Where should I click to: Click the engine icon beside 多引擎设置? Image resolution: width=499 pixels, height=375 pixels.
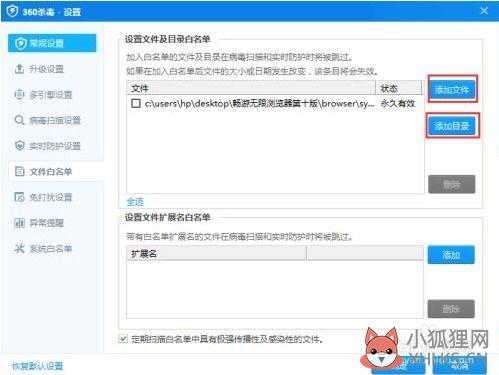20,95
